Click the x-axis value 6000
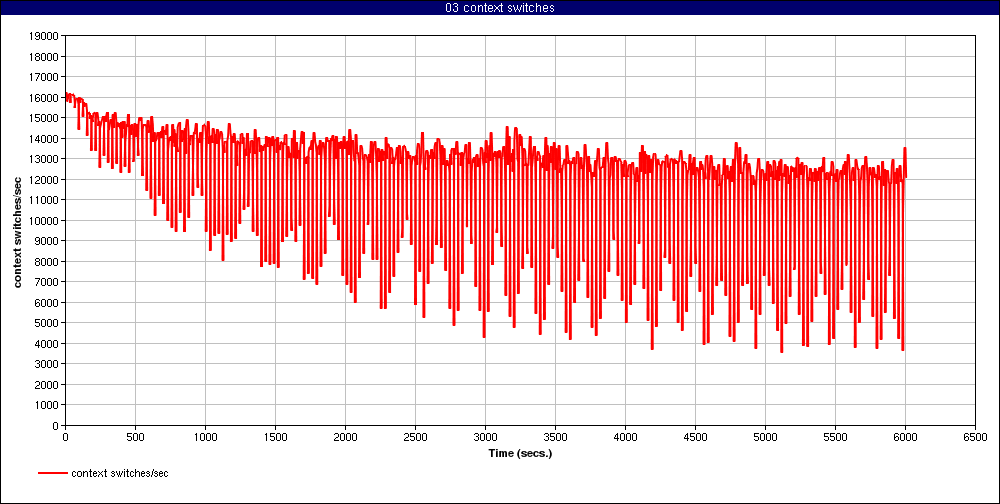1000x504 pixels. (x=905, y=438)
